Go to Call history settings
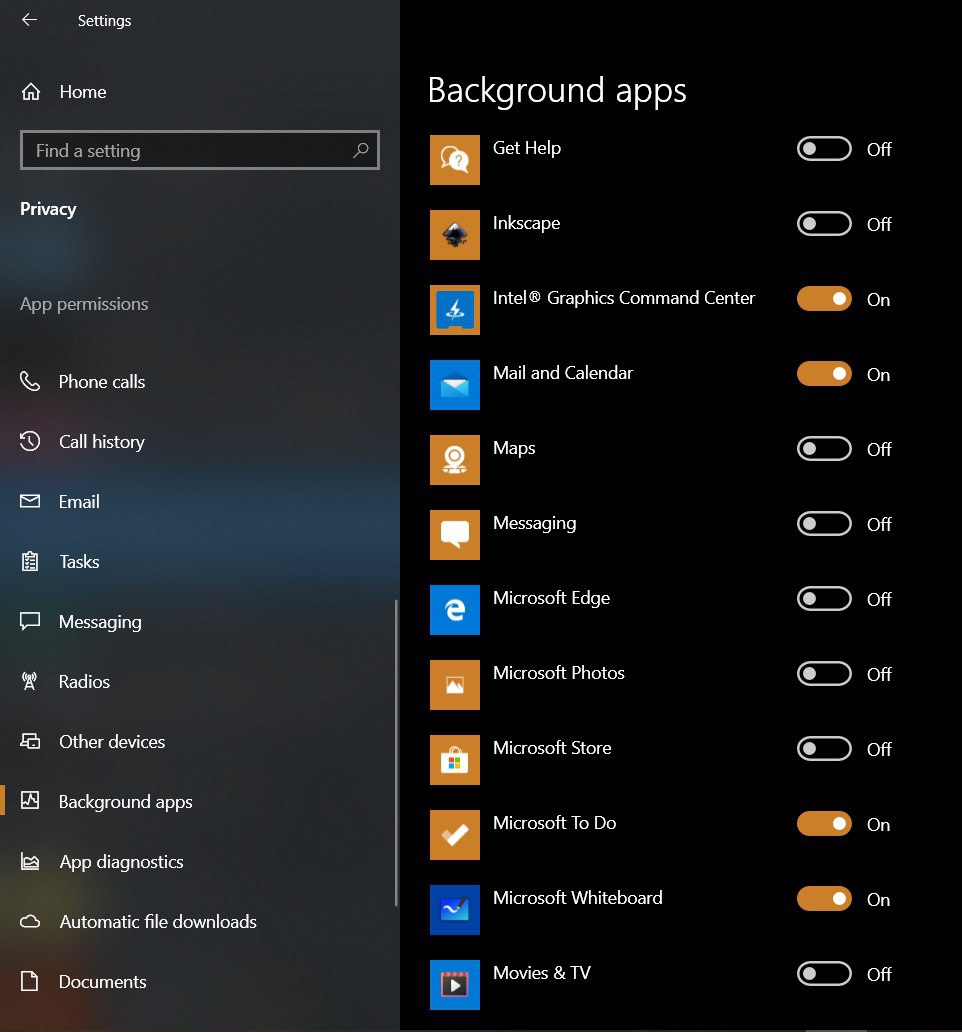Image resolution: width=962 pixels, height=1032 pixels. [102, 442]
